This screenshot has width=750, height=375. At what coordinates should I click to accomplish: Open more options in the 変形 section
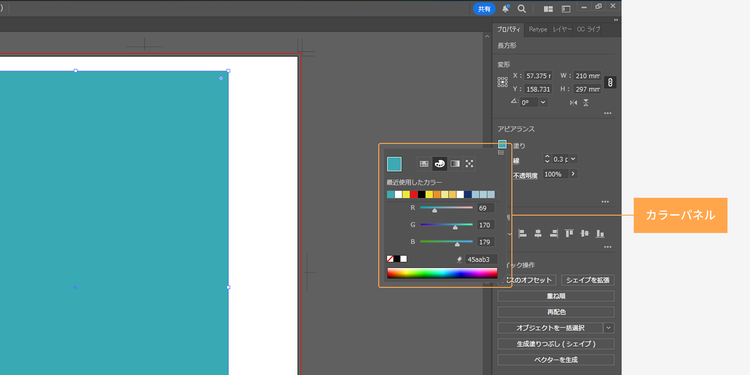click(x=607, y=113)
